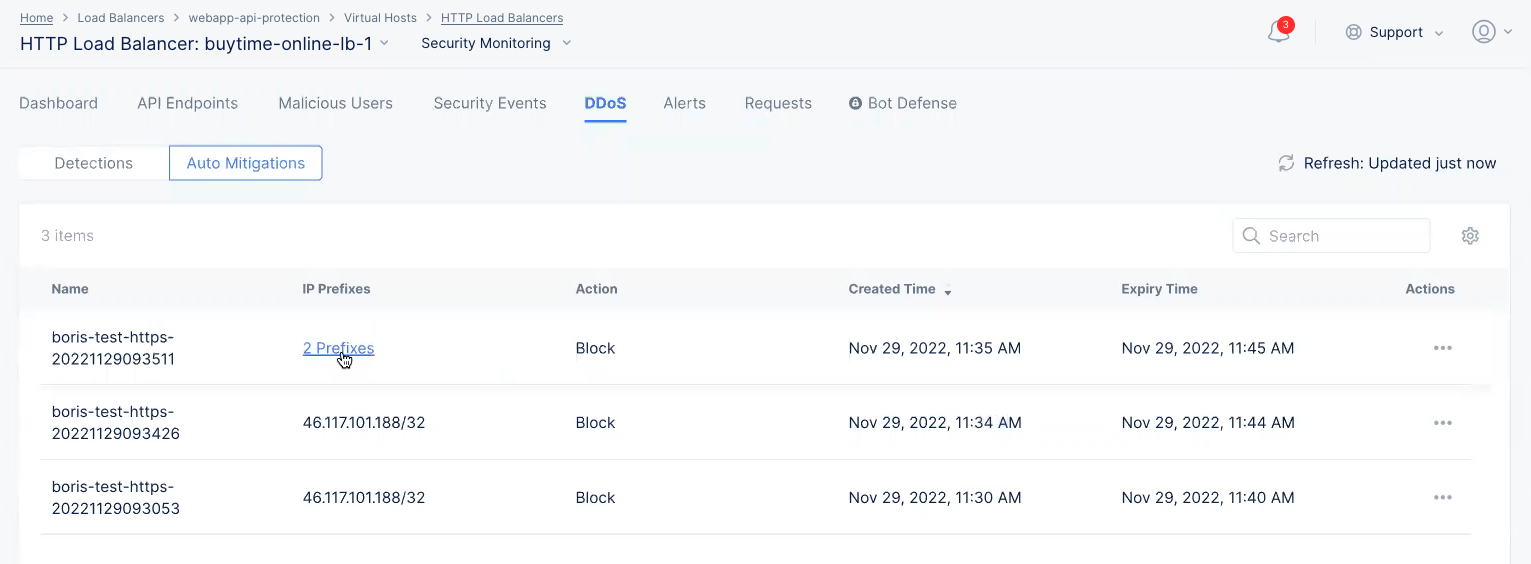Open the notifications bell icon

tap(1278, 33)
